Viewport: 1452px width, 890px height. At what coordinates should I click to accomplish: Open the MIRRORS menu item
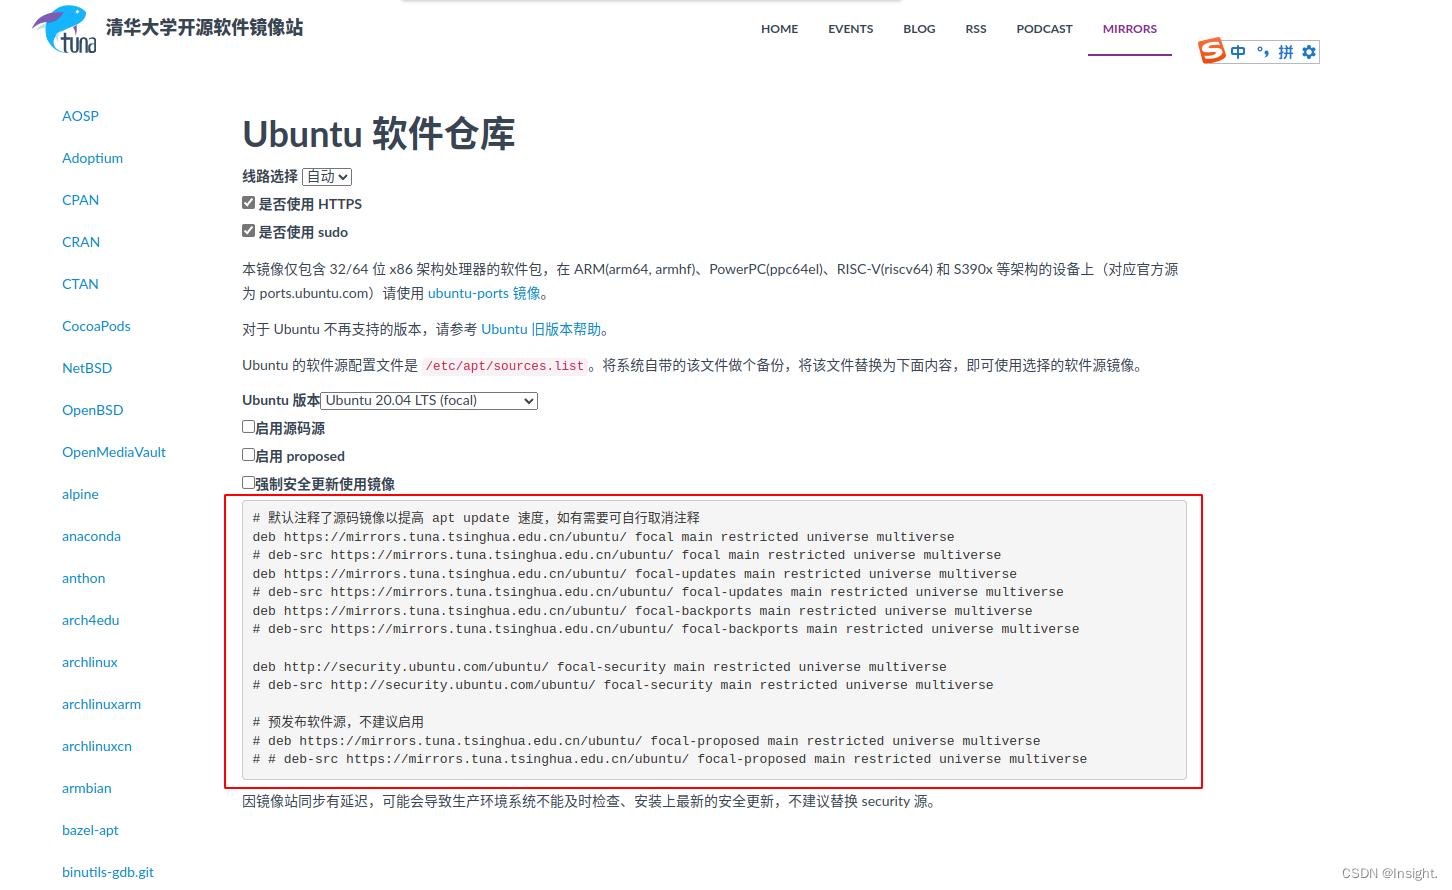tap(1129, 29)
